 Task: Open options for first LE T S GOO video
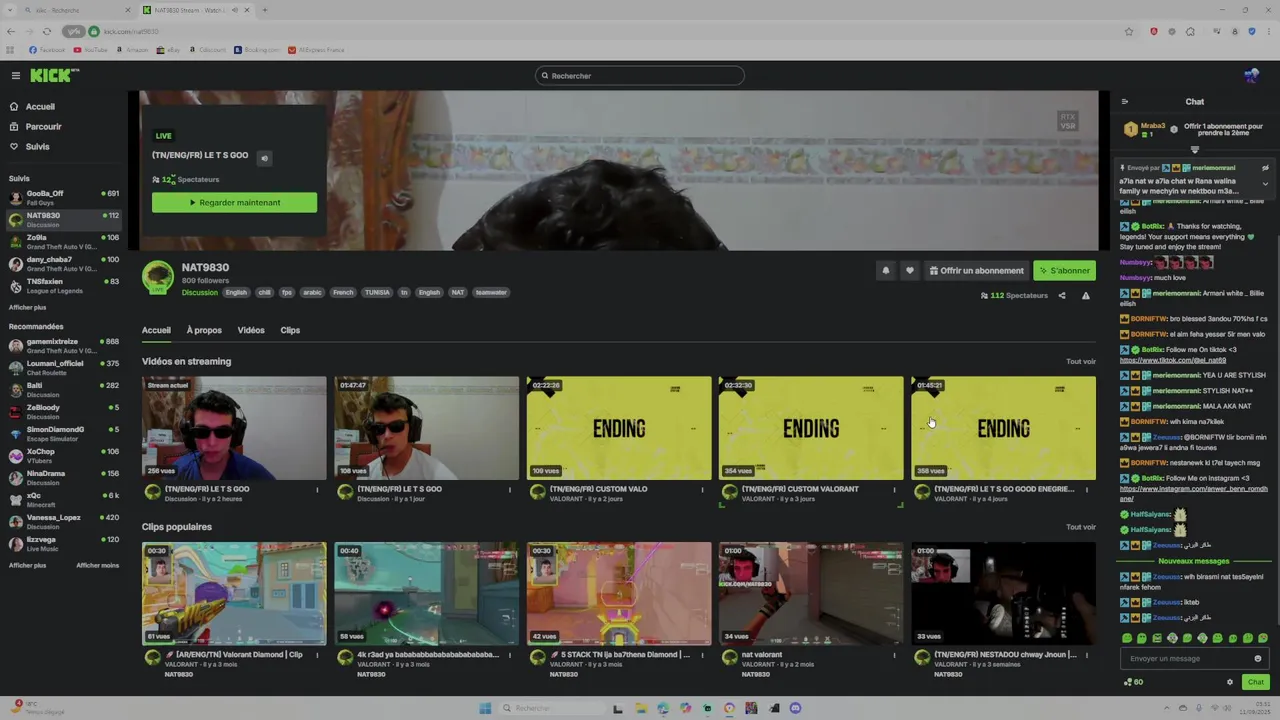[318, 490]
